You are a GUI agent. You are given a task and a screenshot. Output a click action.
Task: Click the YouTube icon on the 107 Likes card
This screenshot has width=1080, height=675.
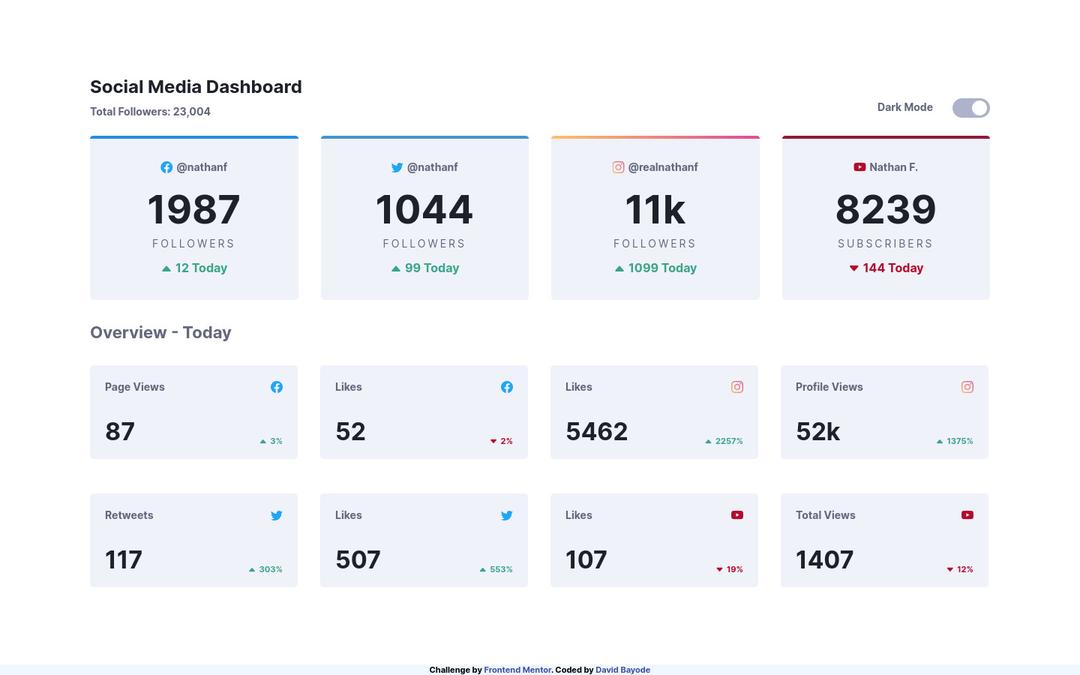[737, 515]
